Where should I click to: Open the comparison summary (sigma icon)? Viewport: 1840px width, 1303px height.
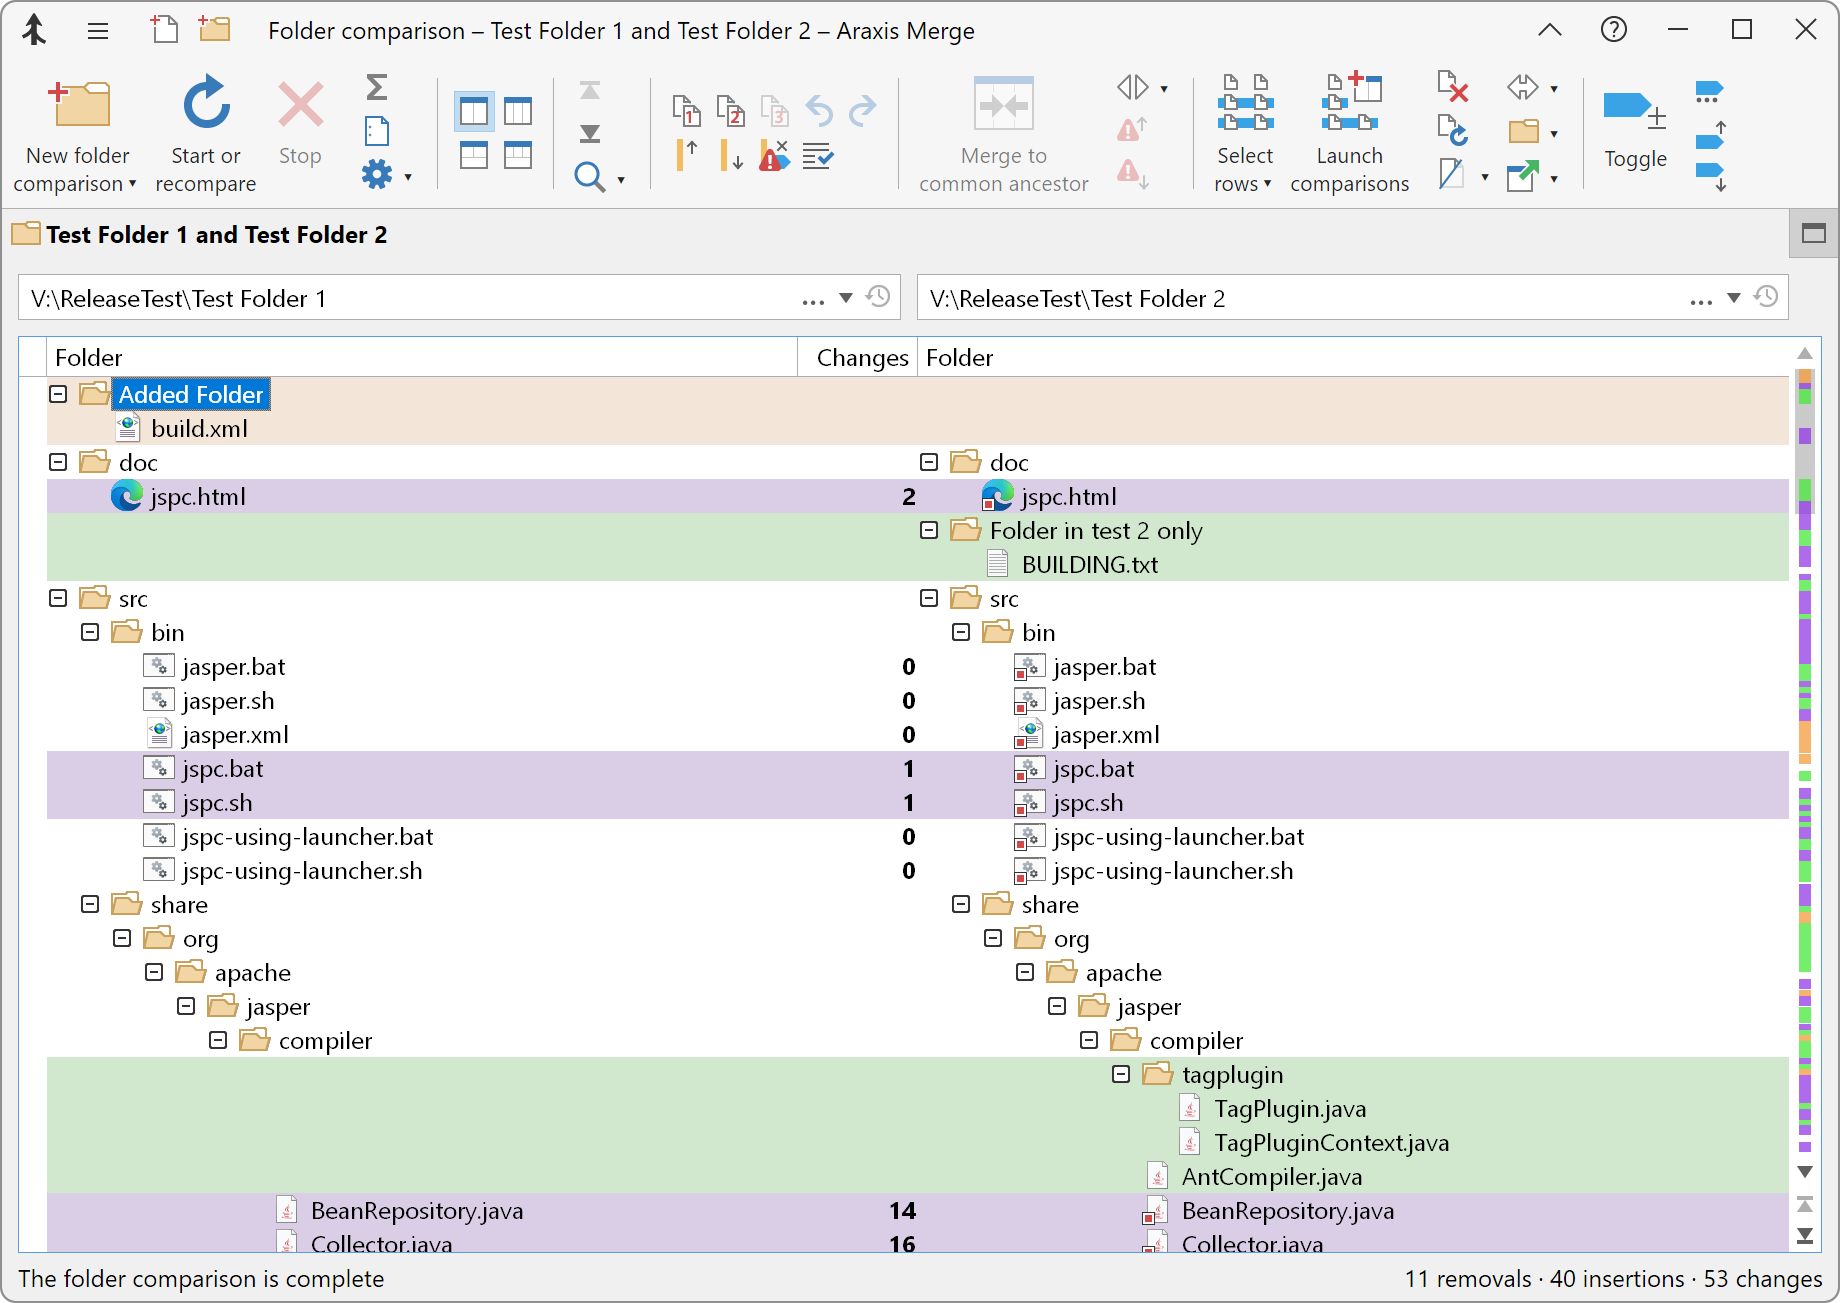tap(377, 87)
